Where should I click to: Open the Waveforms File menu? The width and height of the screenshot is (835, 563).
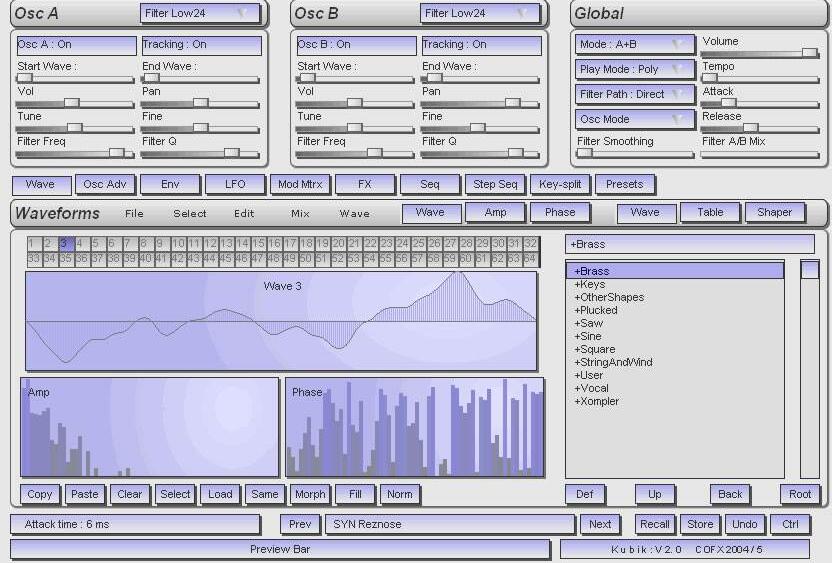[x=134, y=214]
